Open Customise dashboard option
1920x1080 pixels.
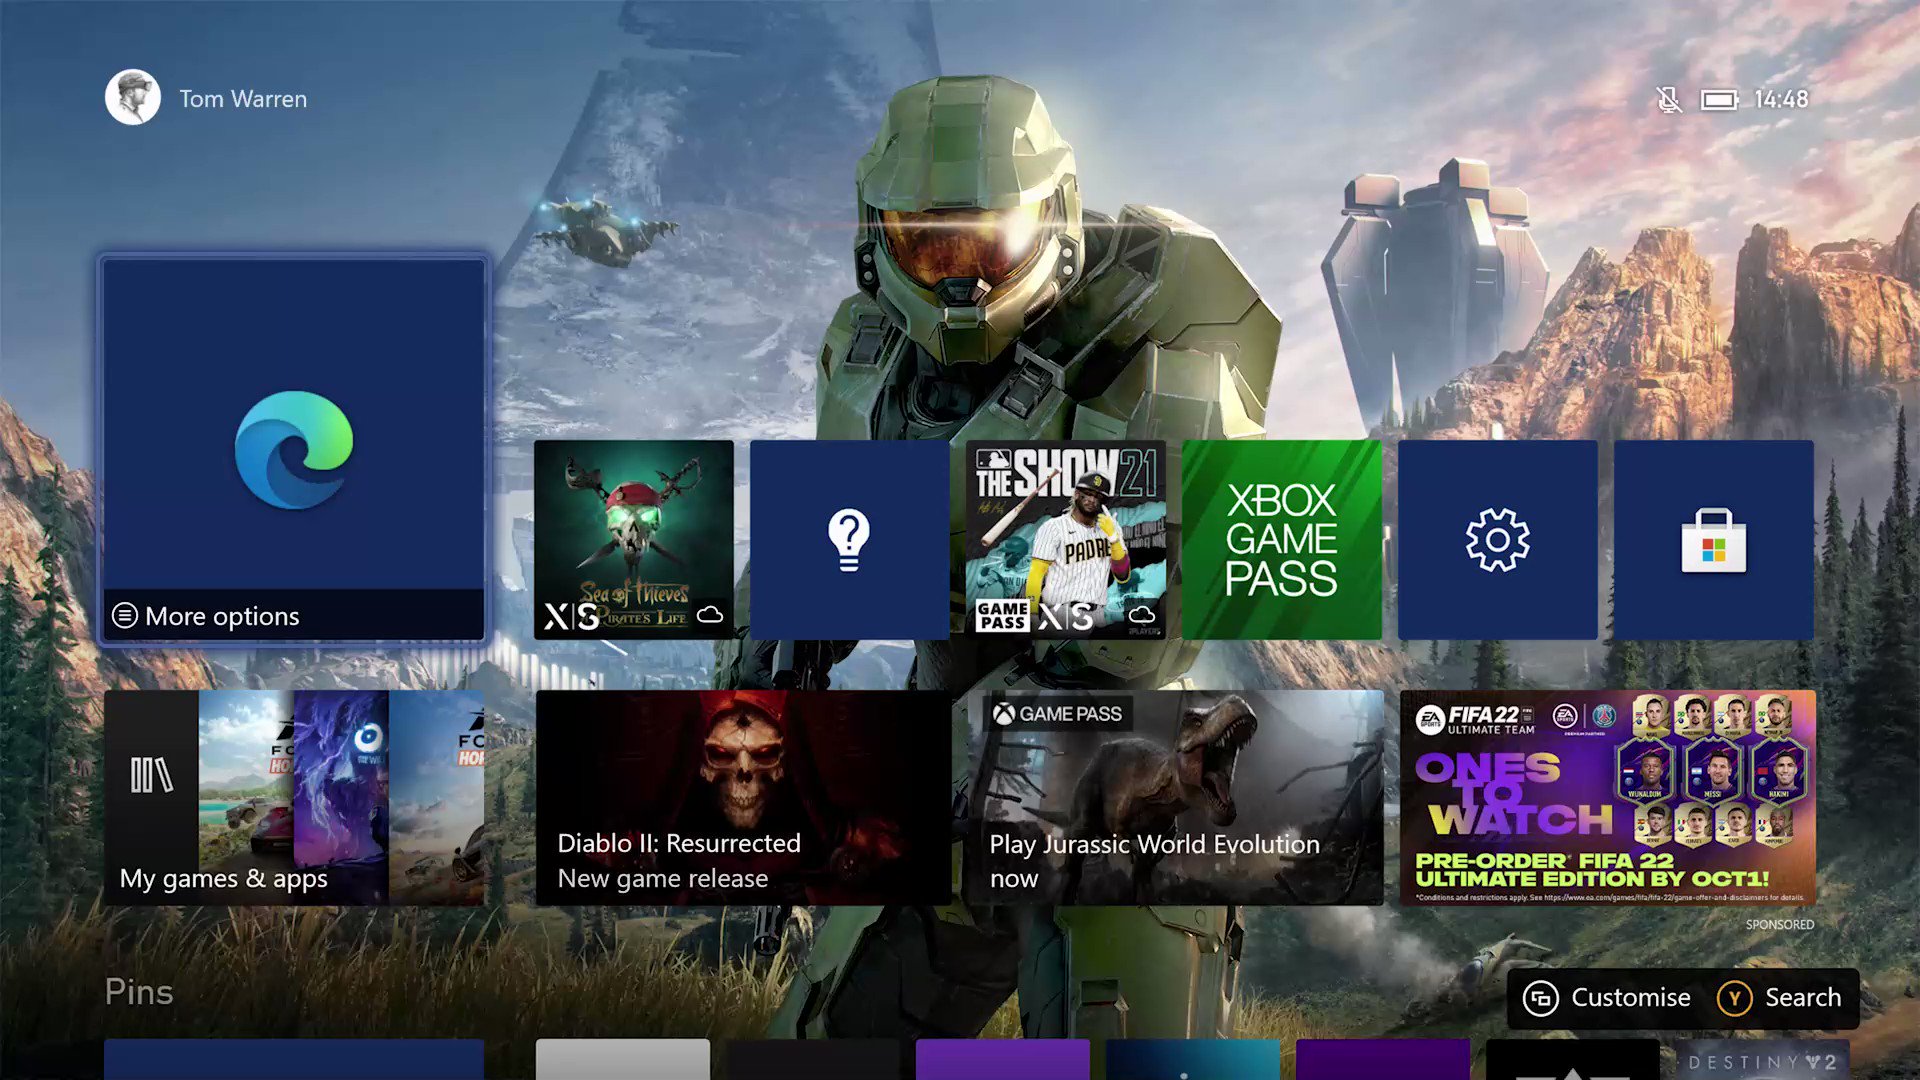coord(1605,997)
